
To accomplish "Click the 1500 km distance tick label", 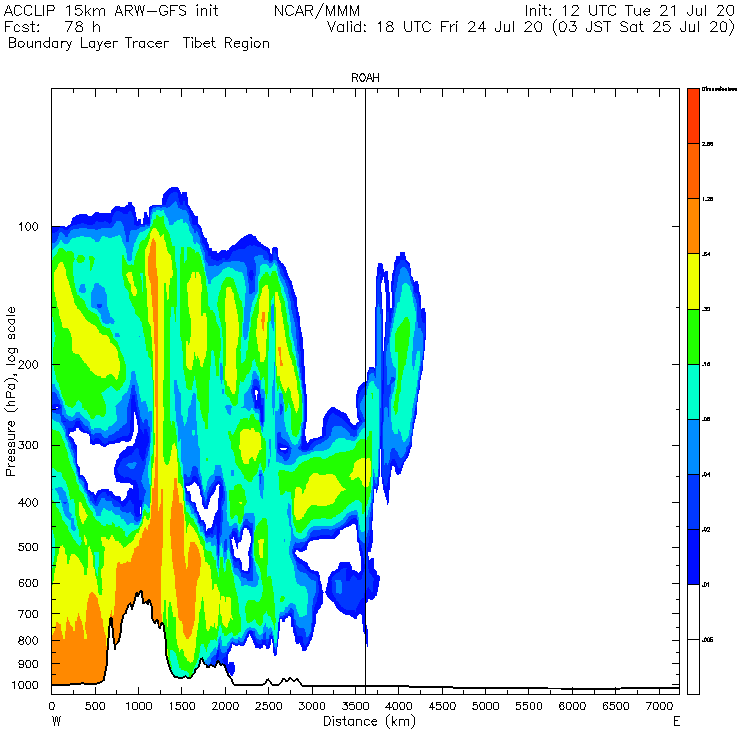I will (182, 706).
